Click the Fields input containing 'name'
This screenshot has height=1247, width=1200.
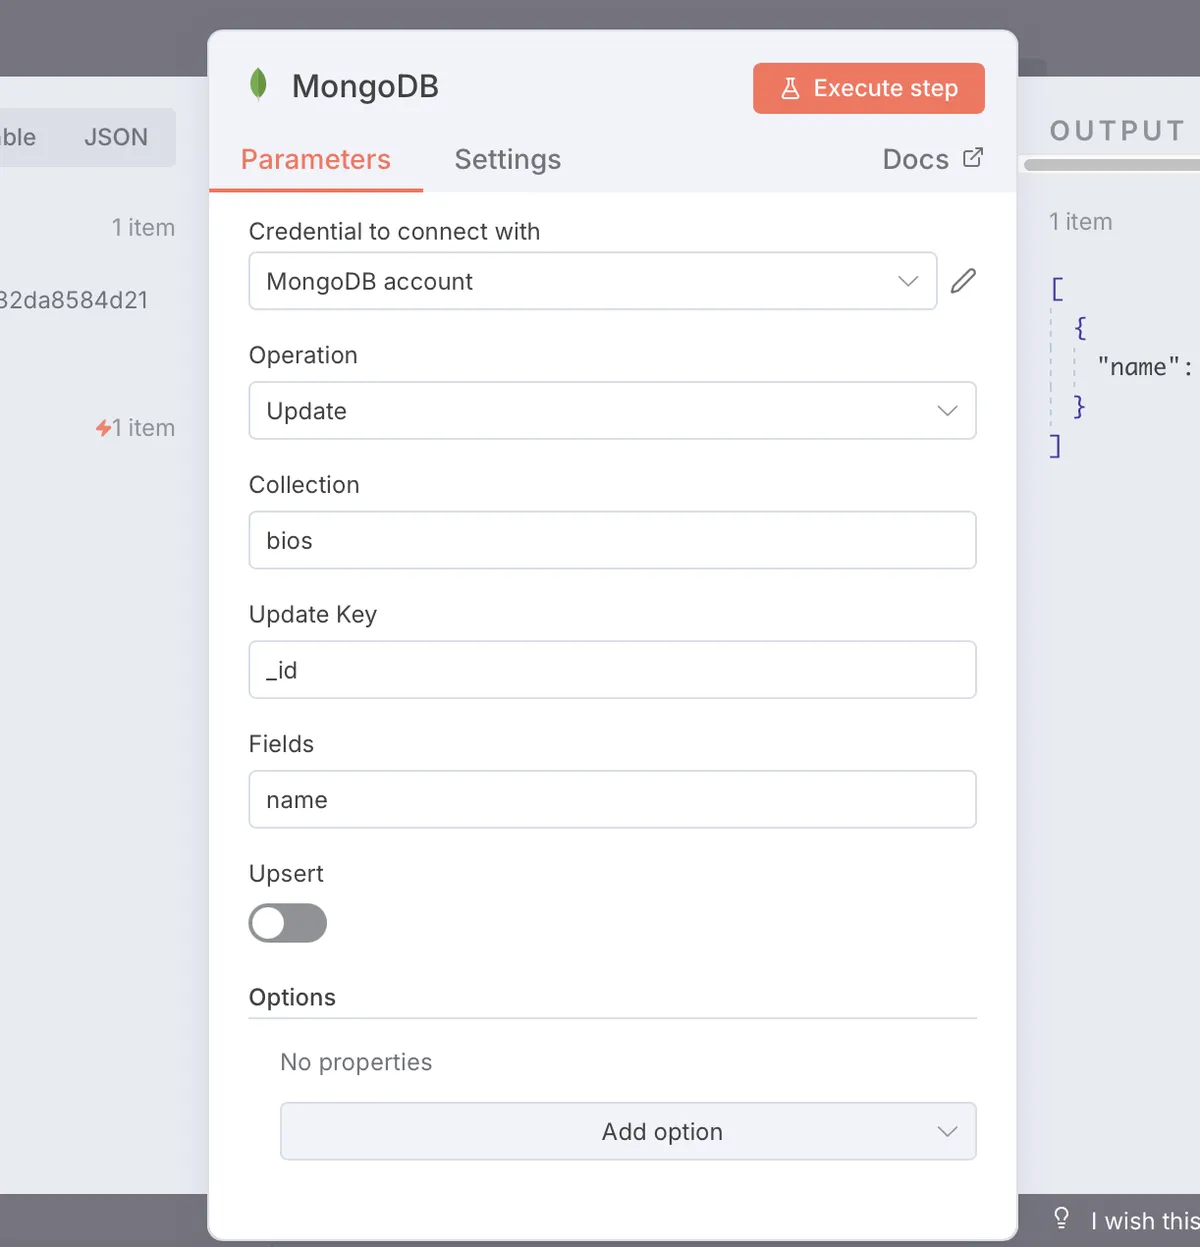(x=612, y=800)
